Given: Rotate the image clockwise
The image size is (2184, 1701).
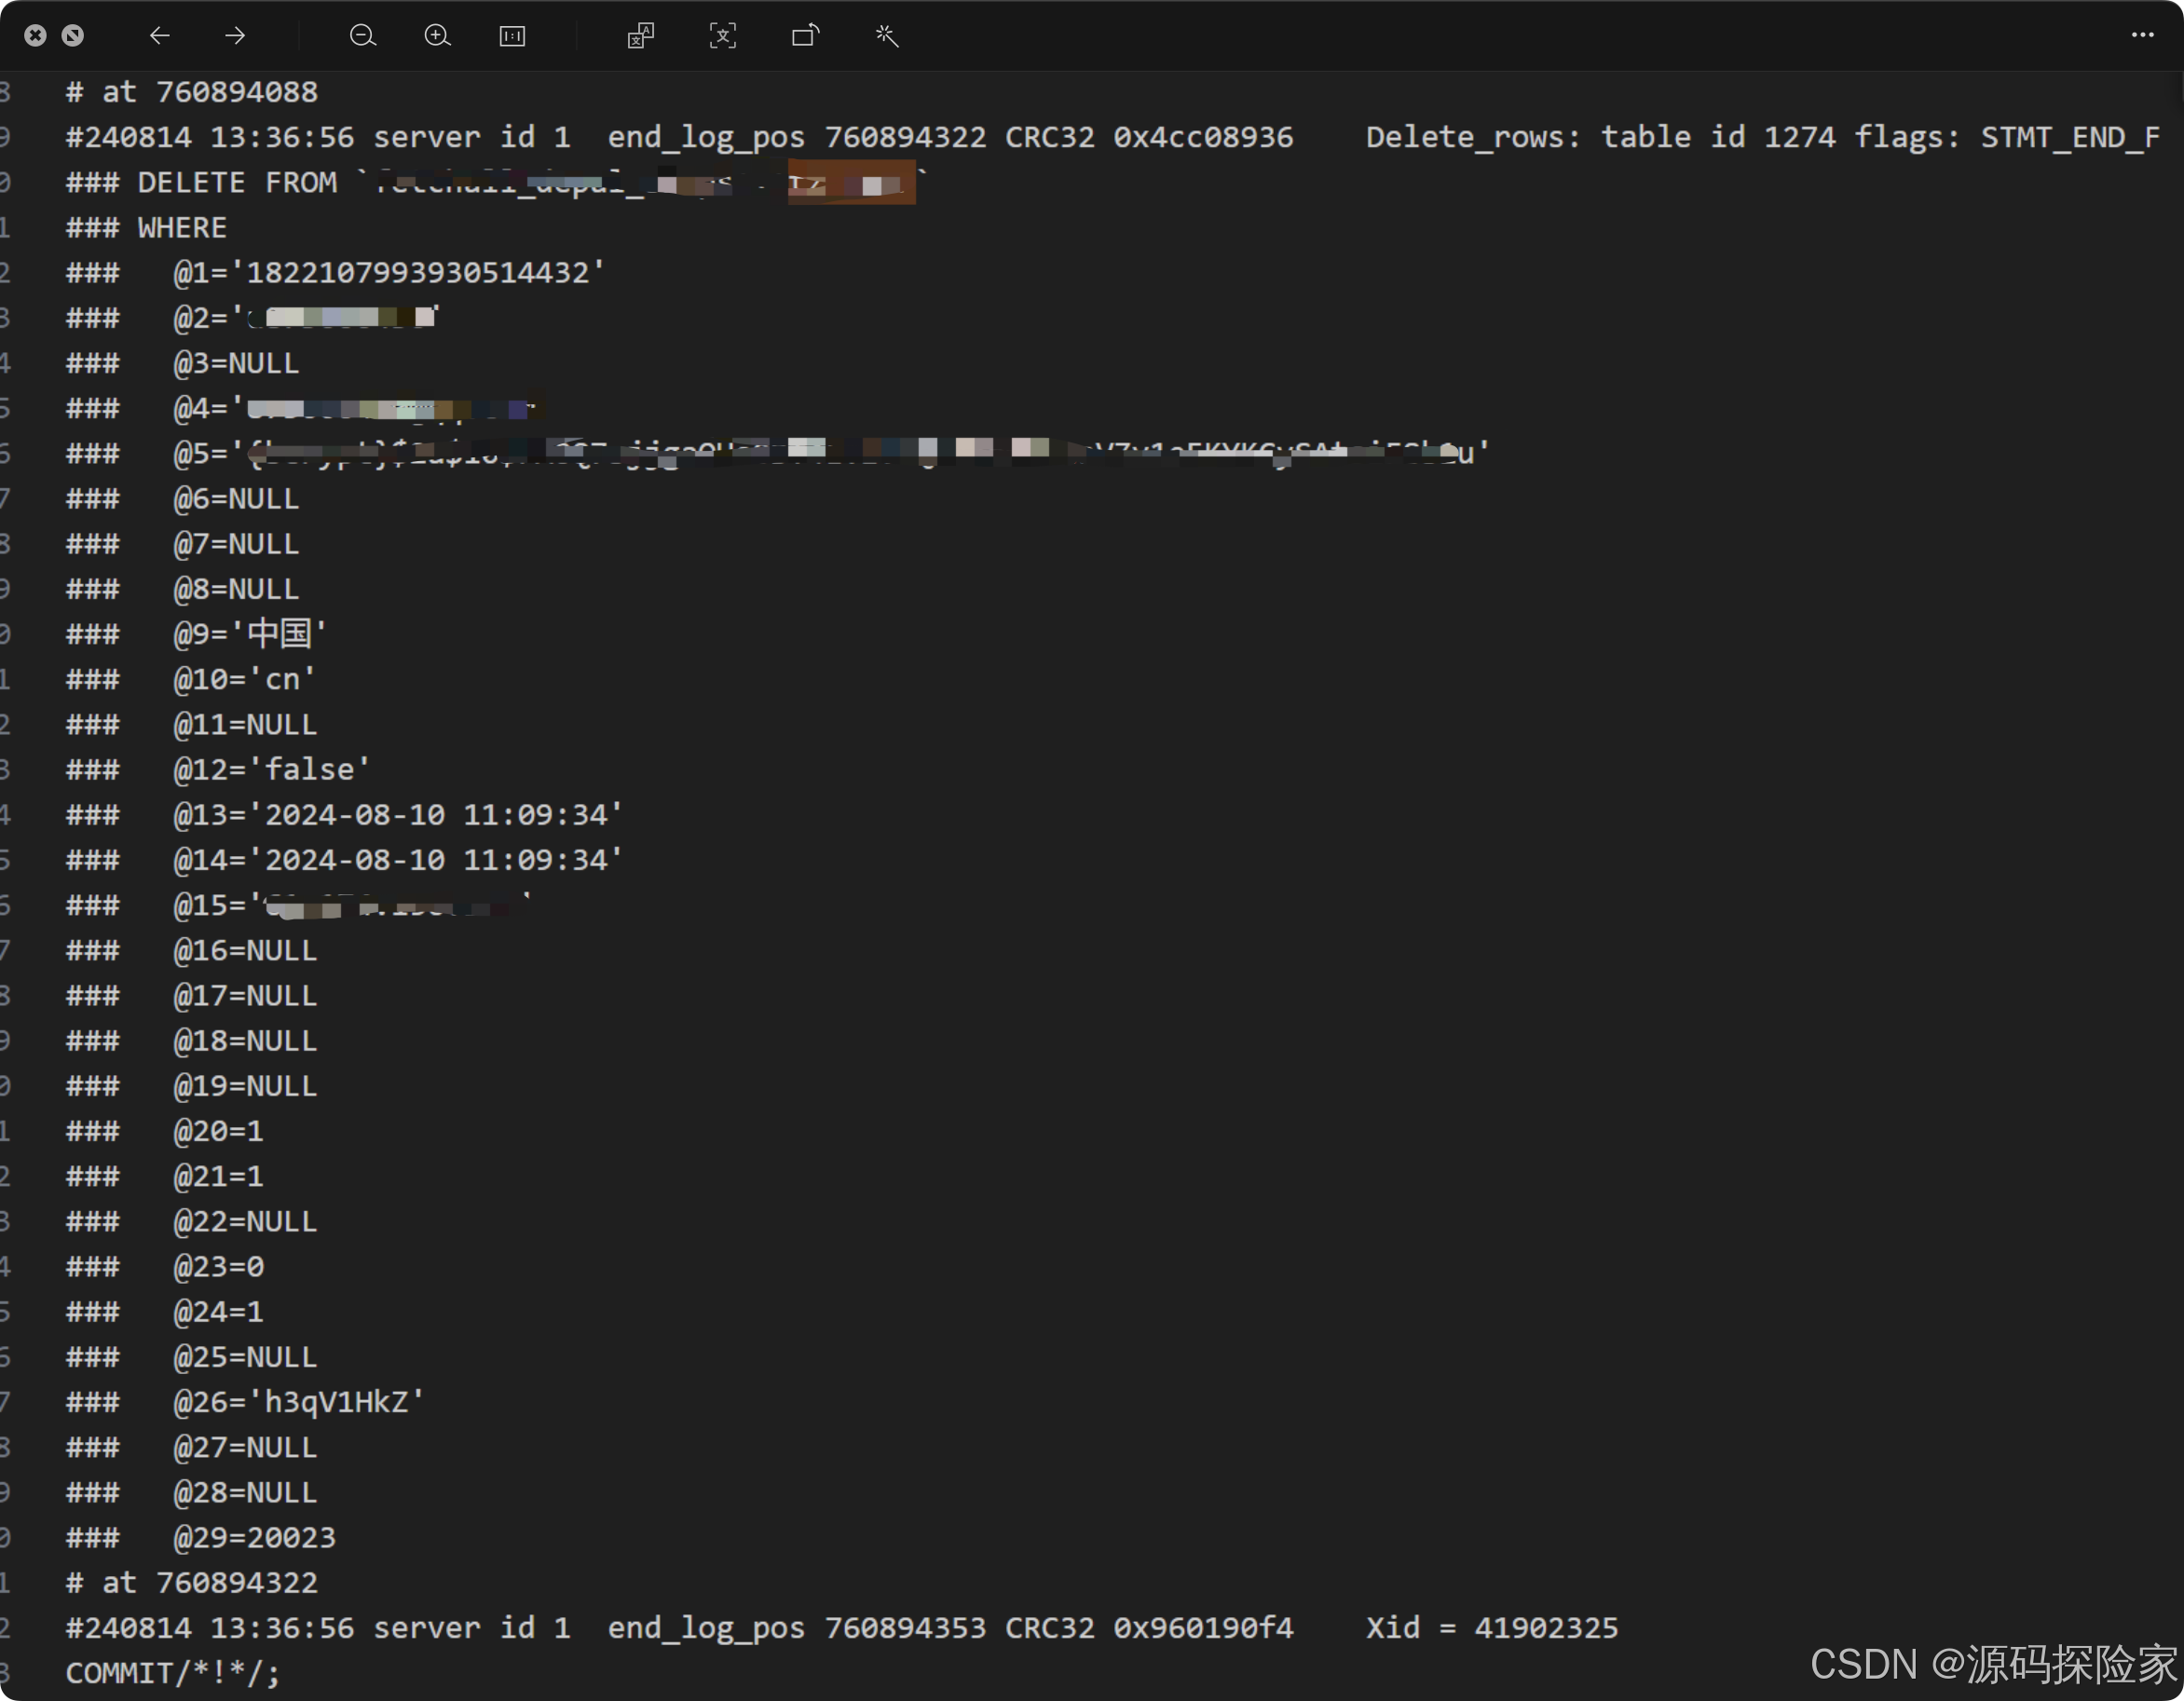Looking at the screenshot, I should pyautogui.click(x=805, y=35).
